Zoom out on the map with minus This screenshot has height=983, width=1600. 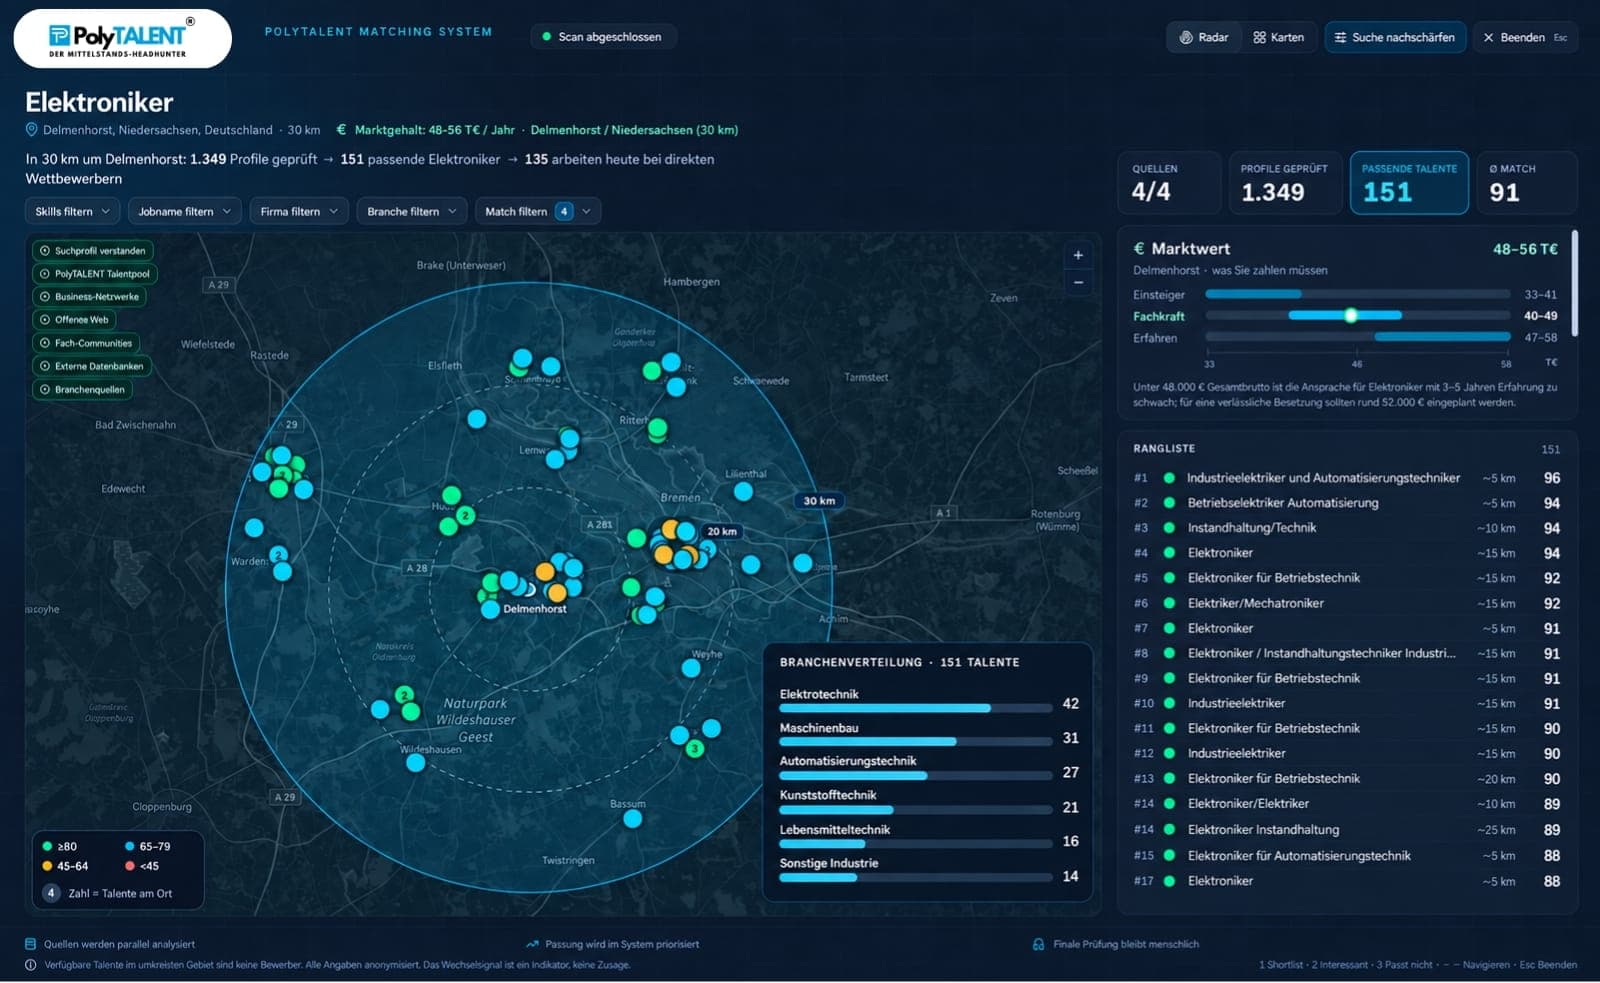coord(1078,282)
